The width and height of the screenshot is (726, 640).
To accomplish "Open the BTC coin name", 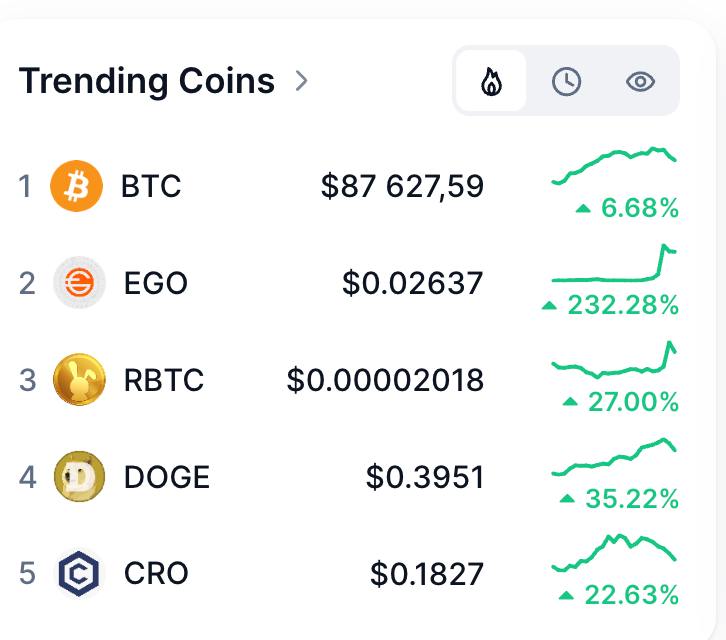I will (151, 186).
